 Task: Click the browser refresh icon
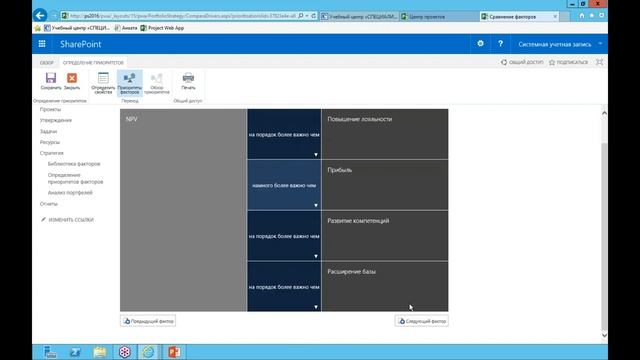(x=313, y=16)
